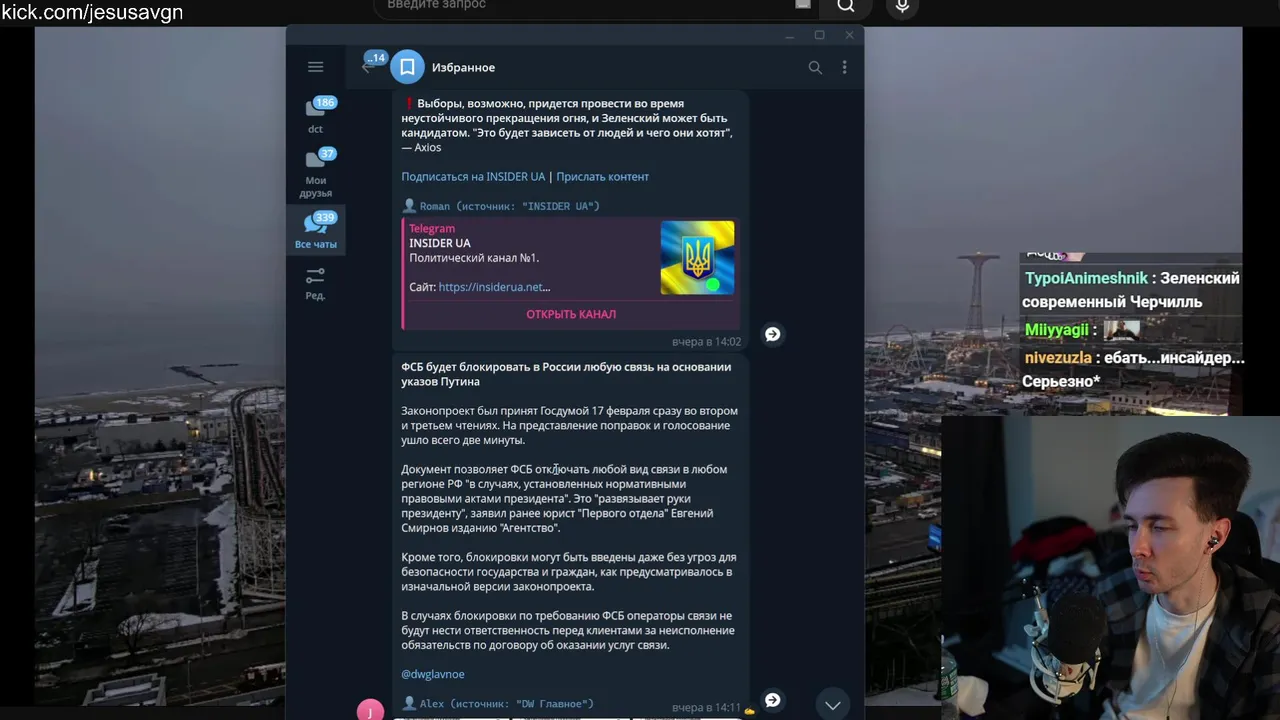The height and width of the screenshot is (720, 1280).
Task: Click the ФСБ будет блокировать headline
Action: [566, 374]
